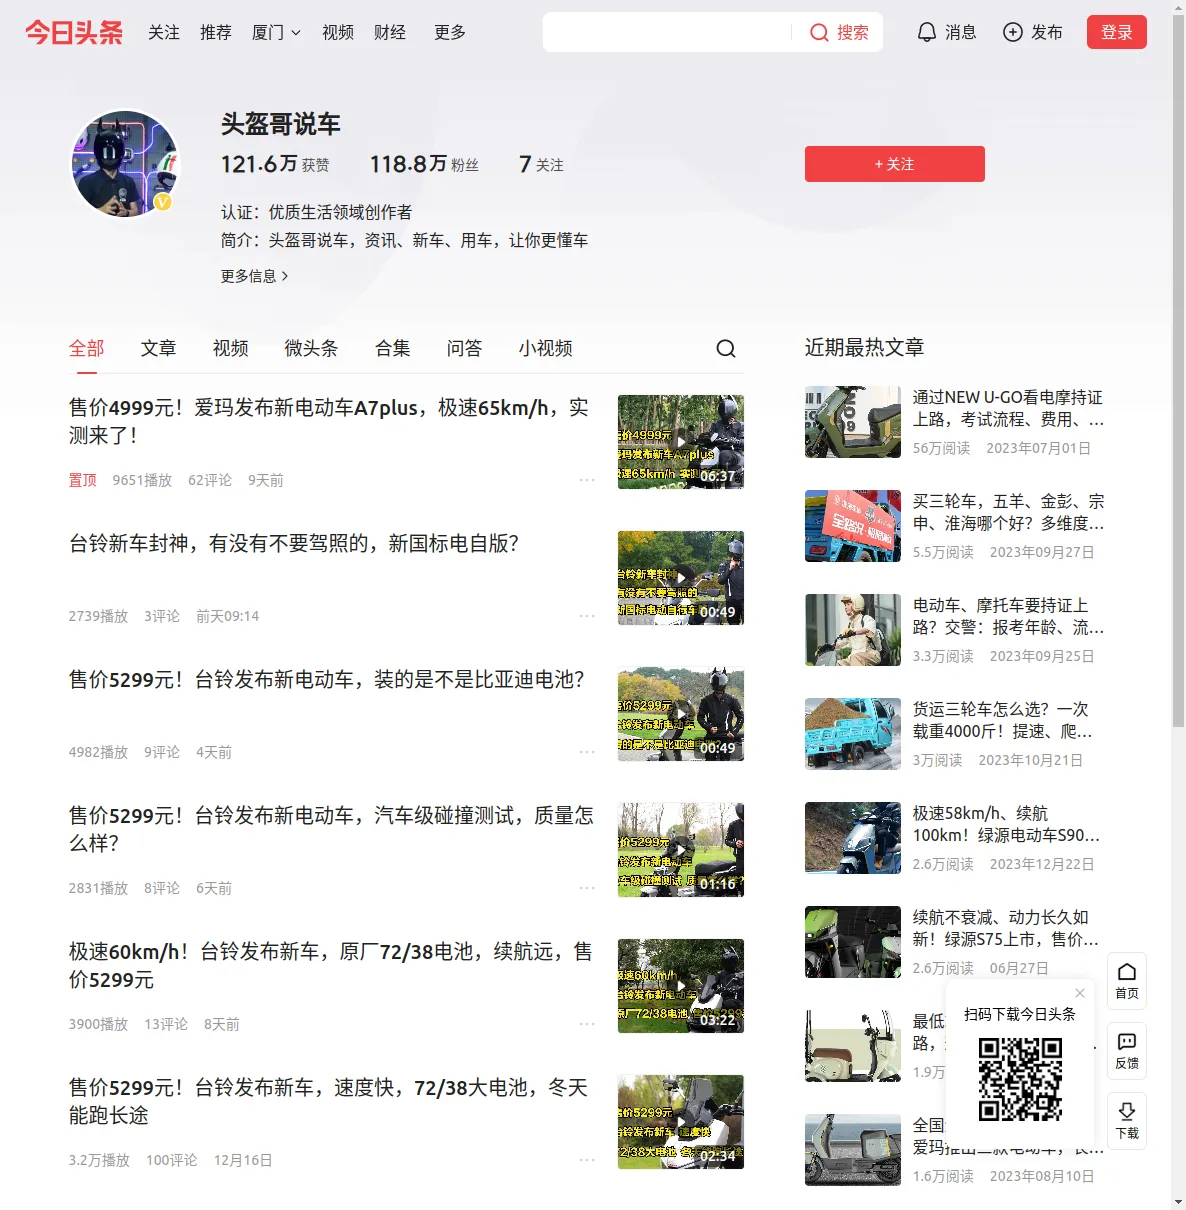
Task: Open more options for 汽车级碰撞测试 post
Action: pyautogui.click(x=587, y=888)
